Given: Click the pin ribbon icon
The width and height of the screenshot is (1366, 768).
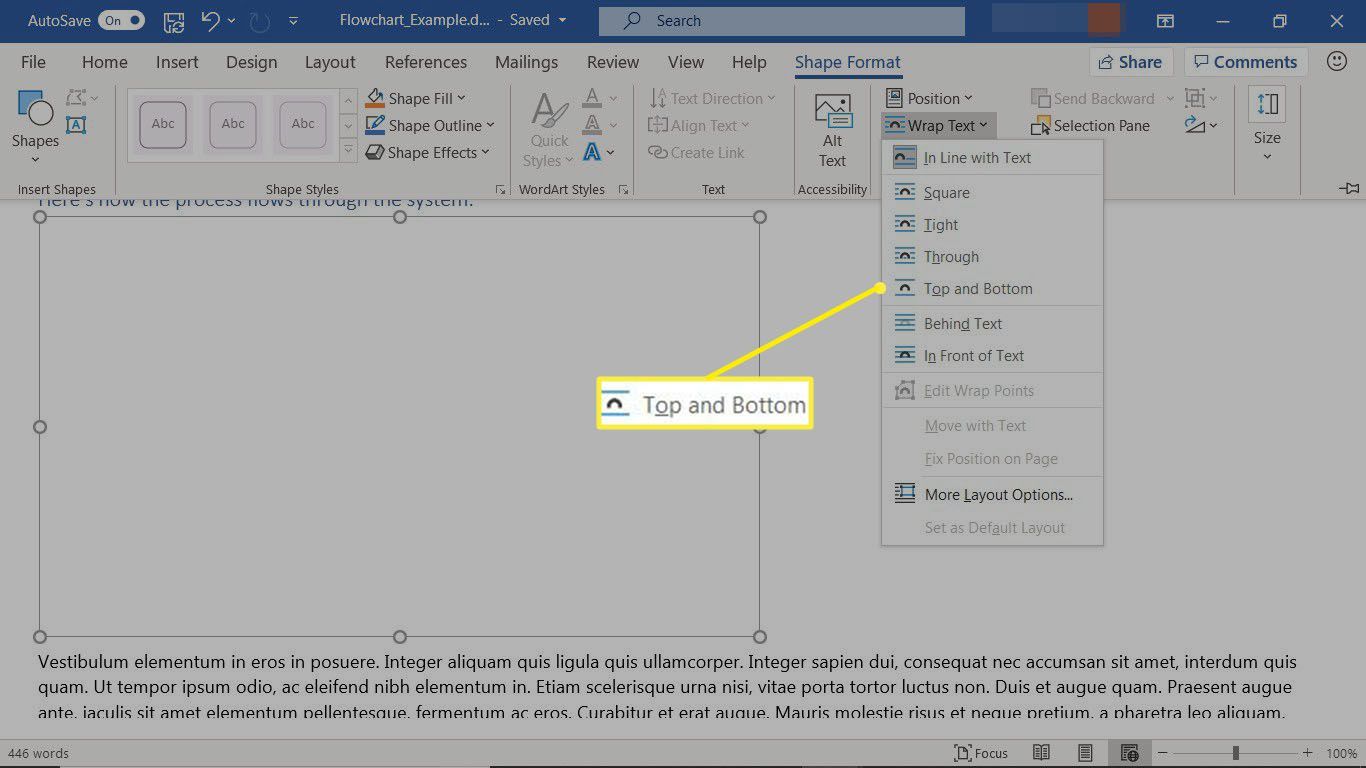Looking at the screenshot, I should pyautogui.click(x=1348, y=188).
